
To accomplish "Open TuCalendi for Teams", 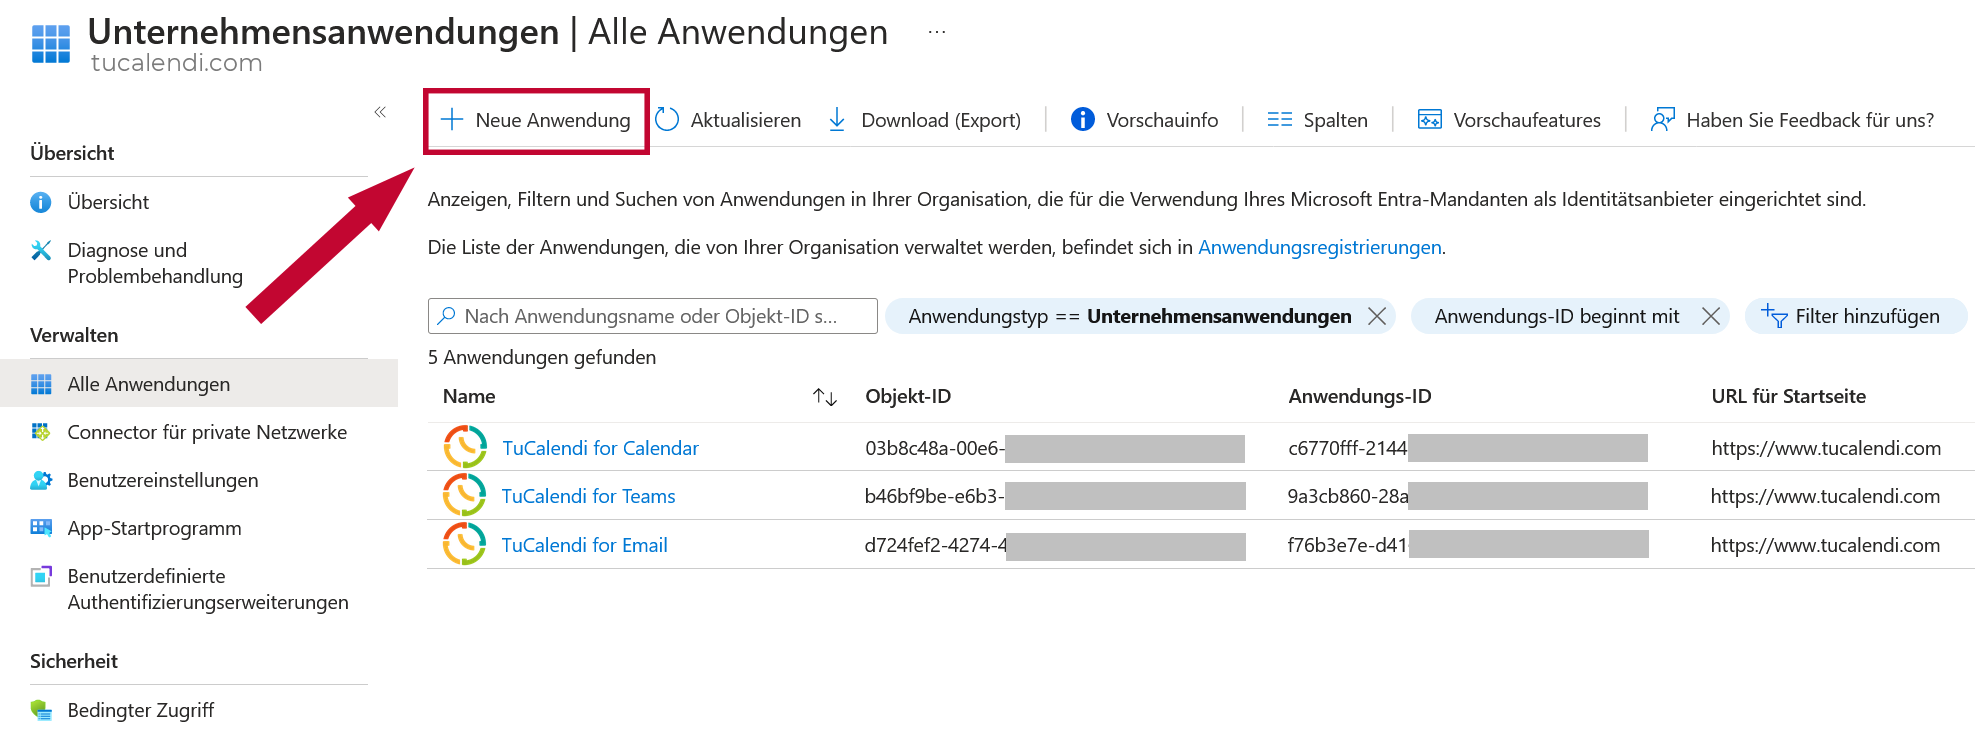I will [588, 496].
